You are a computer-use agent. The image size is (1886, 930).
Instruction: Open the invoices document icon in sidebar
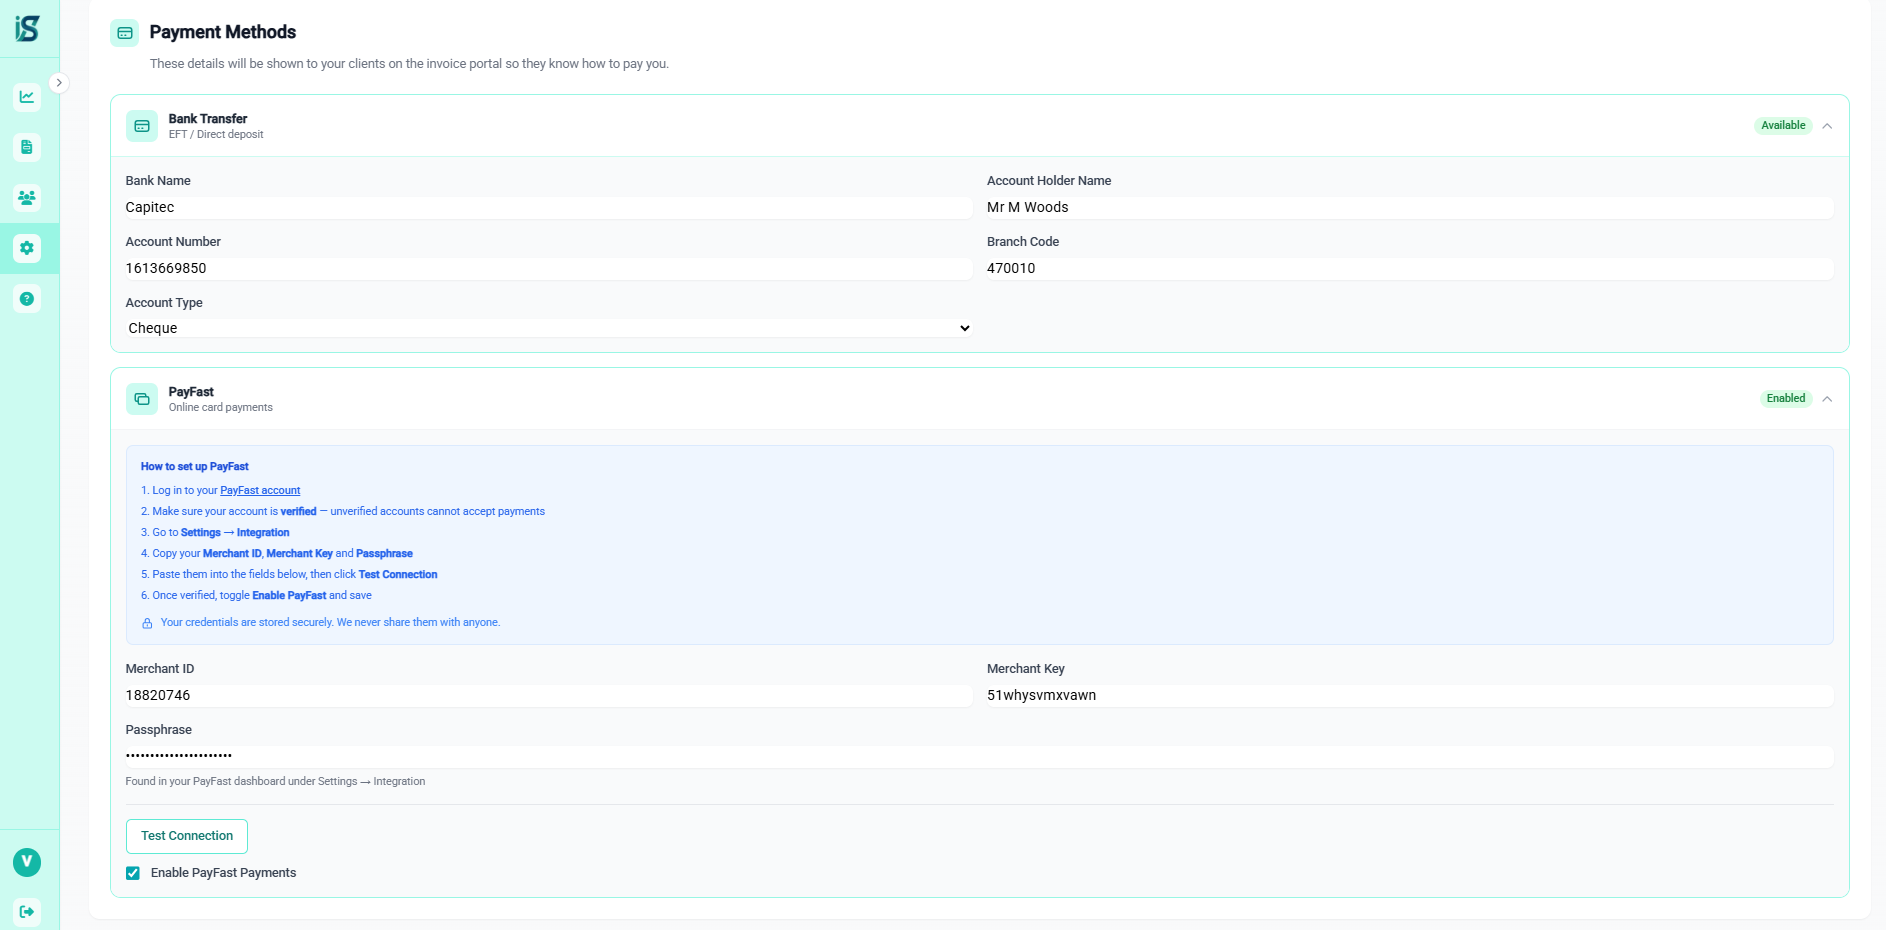(27, 147)
